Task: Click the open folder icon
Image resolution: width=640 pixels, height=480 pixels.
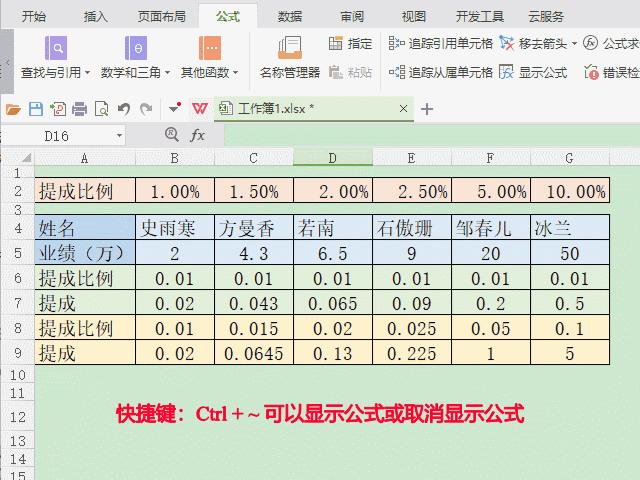Action: click(x=13, y=109)
